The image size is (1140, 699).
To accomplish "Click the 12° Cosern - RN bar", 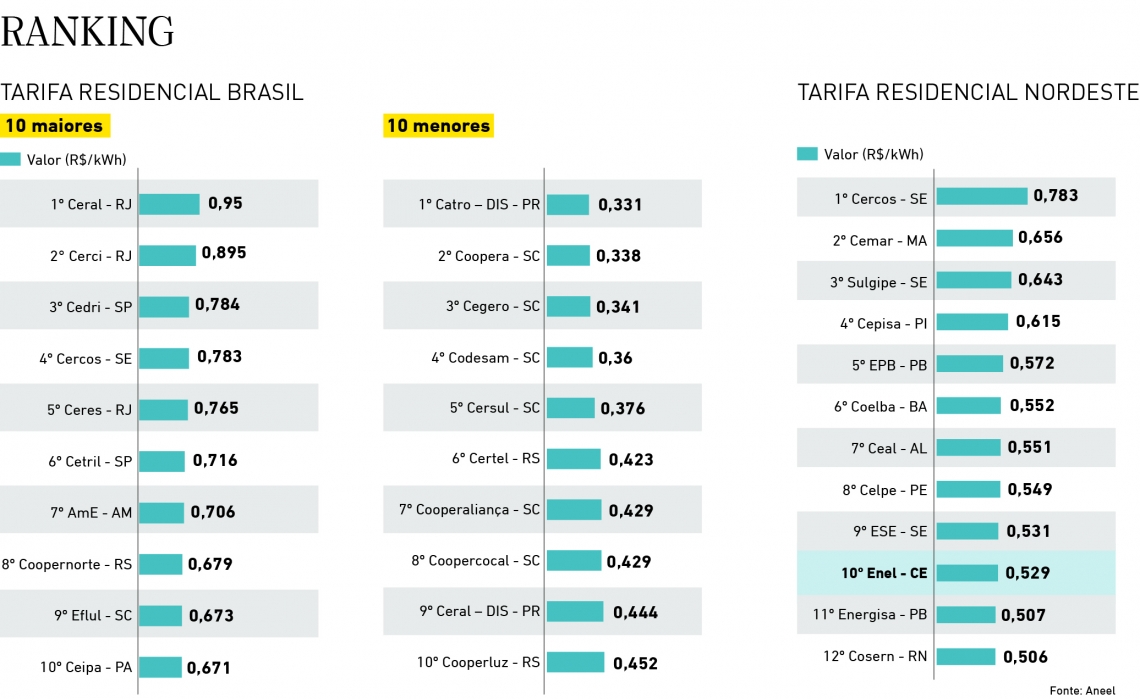I will [966, 657].
